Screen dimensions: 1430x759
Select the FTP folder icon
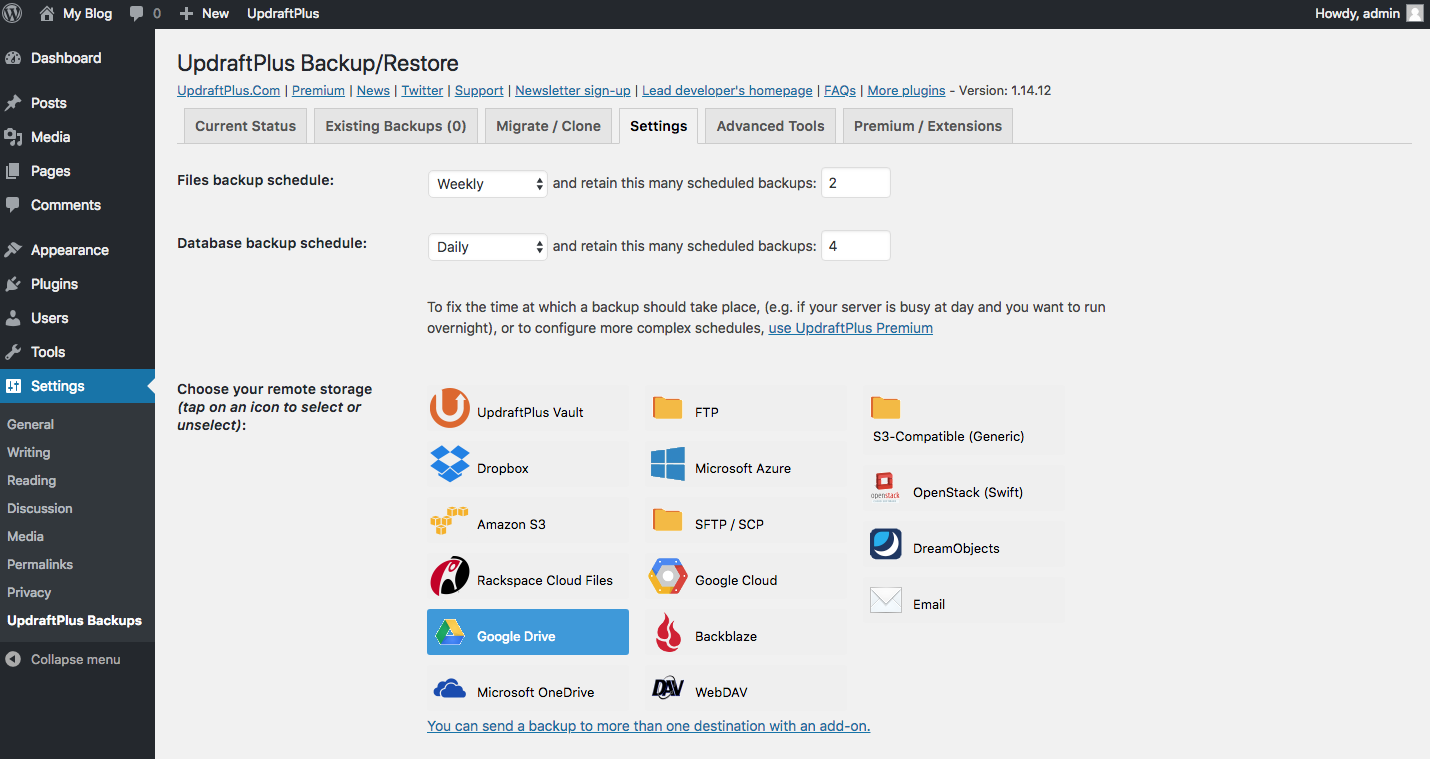point(667,407)
